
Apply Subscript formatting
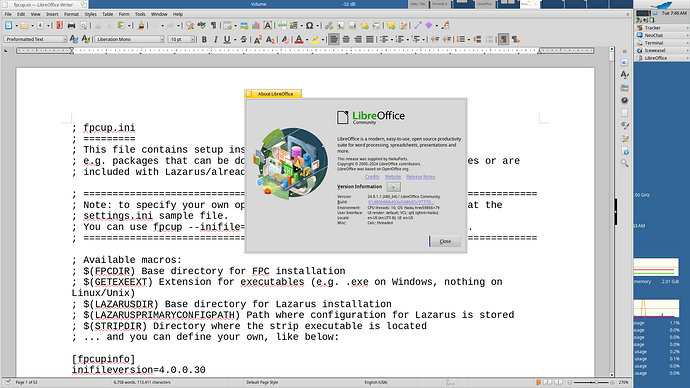point(270,39)
